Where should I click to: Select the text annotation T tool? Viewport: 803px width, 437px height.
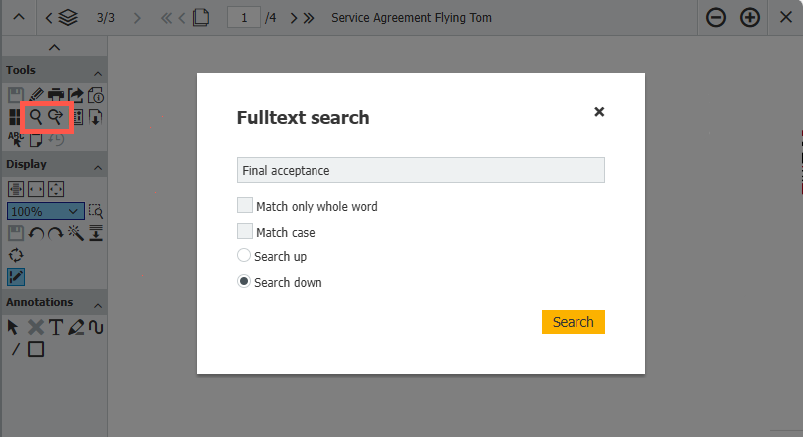click(x=56, y=327)
